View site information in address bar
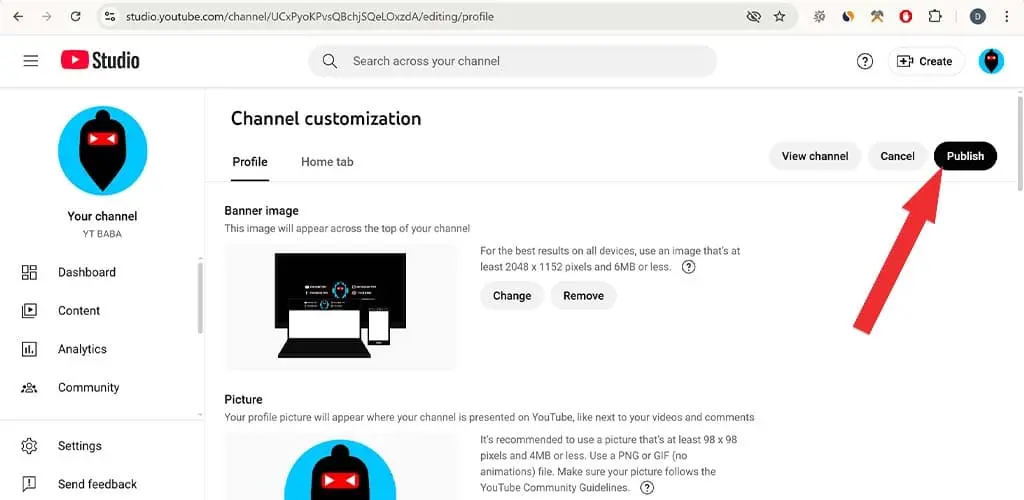 [x=110, y=17]
